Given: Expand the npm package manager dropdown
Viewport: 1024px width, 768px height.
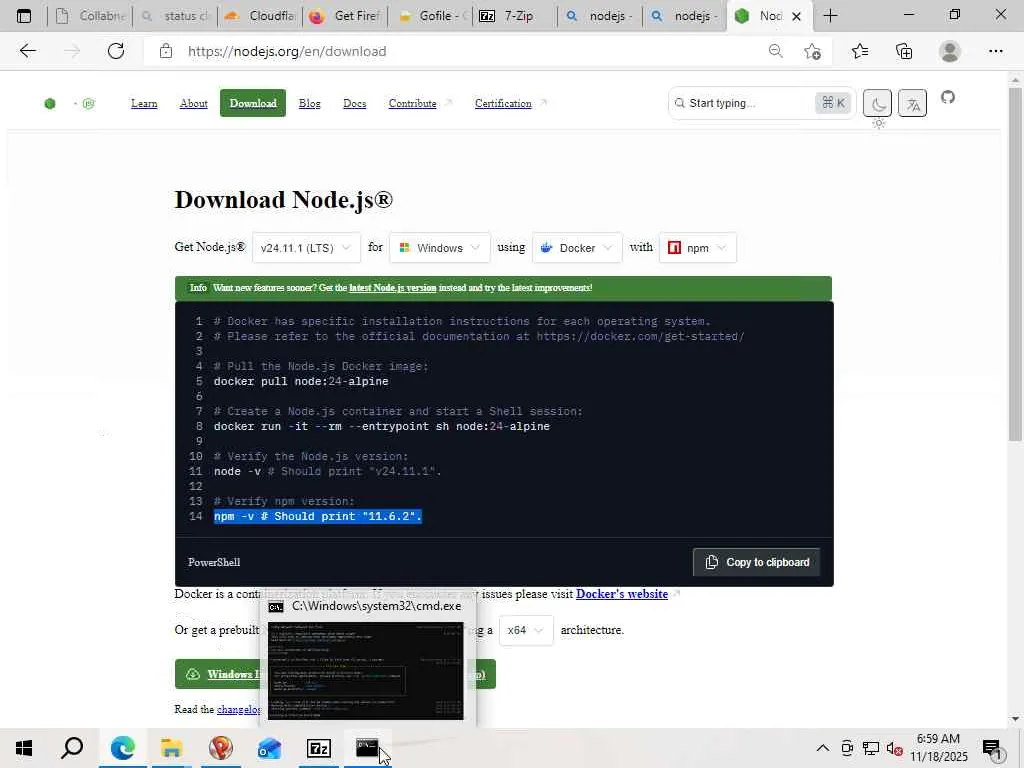Looking at the screenshot, I should [x=697, y=248].
